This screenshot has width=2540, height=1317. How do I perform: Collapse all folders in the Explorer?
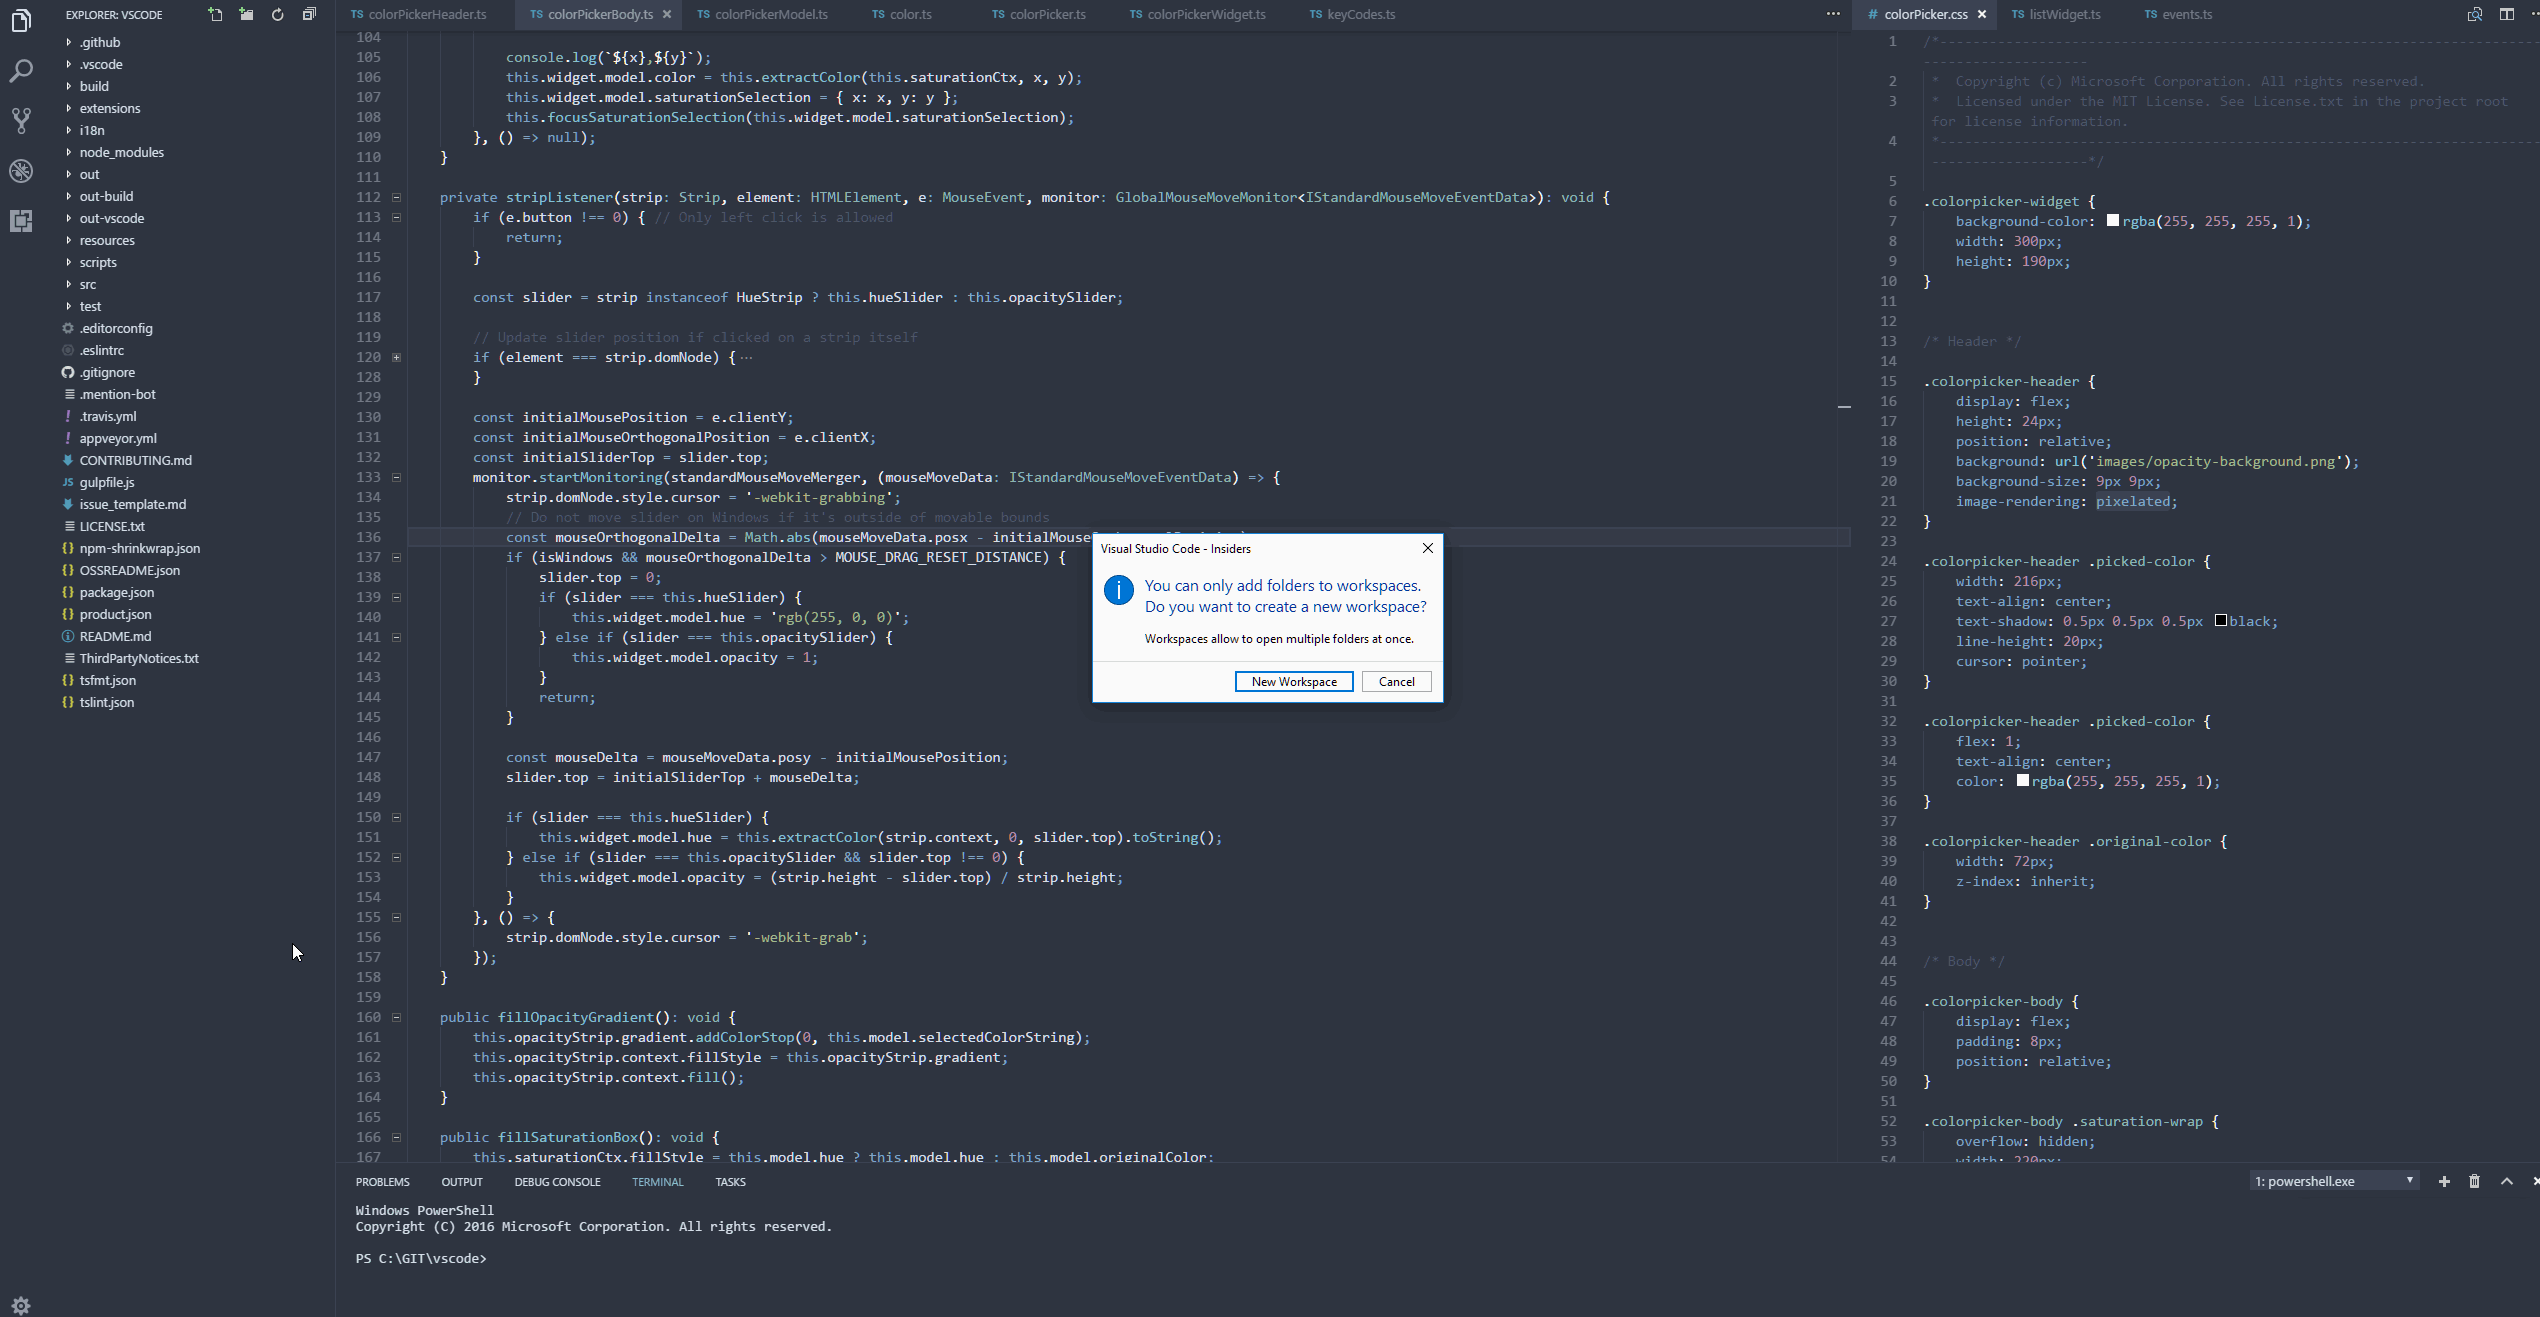[309, 15]
